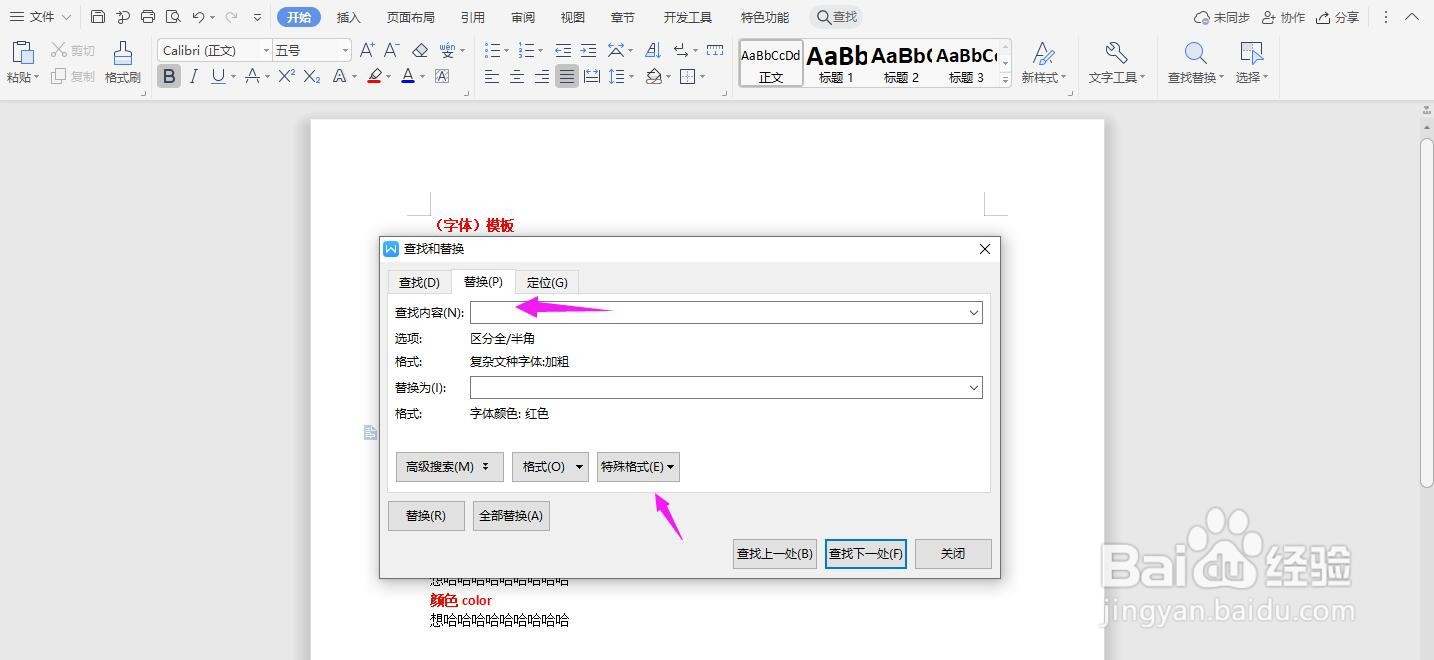1434x660 pixels.
Task: Click the Share (分享) icon
Action: coord(1338,17)
